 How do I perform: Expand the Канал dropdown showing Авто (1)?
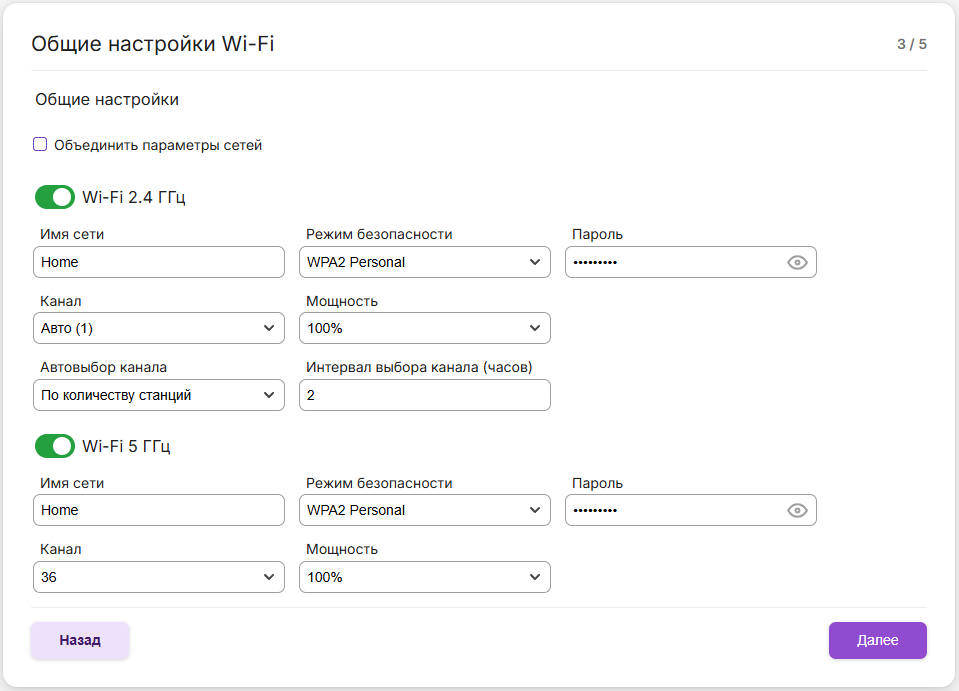coord(158,328)
